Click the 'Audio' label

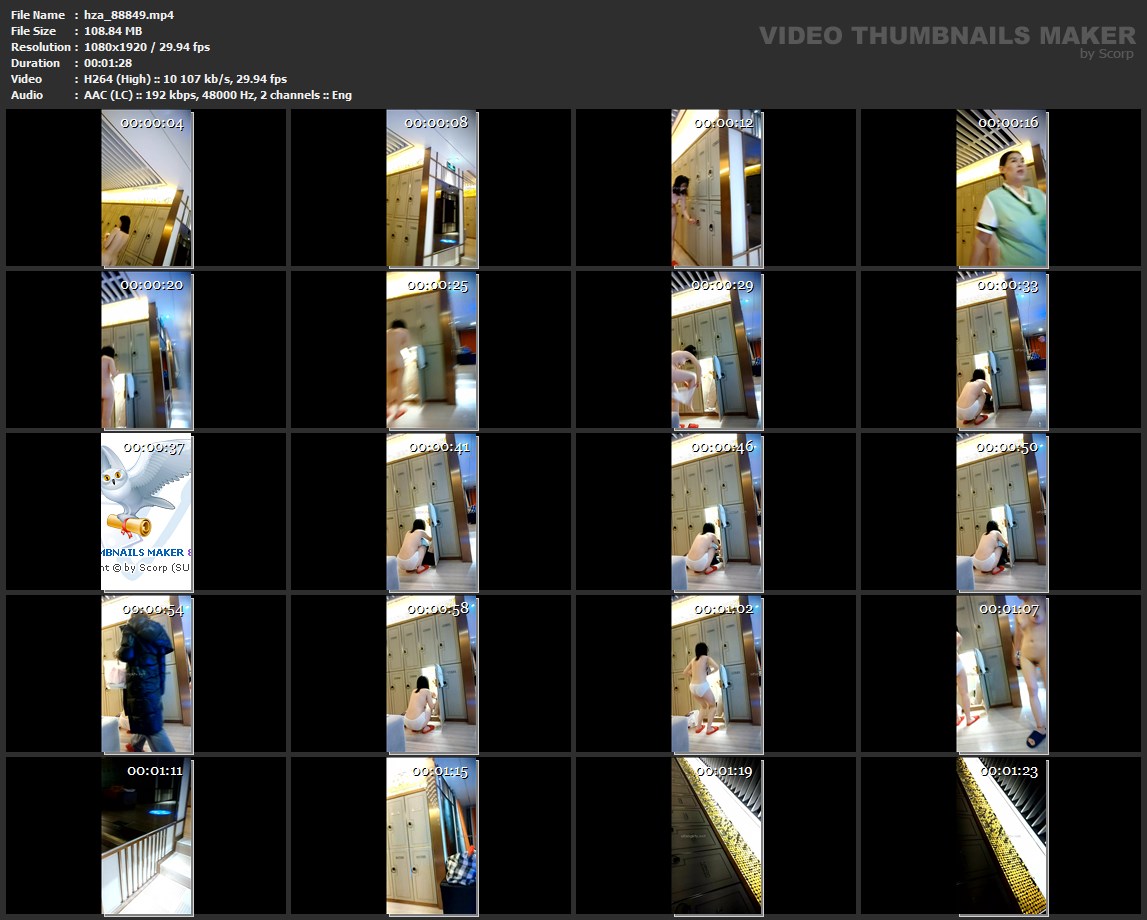coord(27,95)
